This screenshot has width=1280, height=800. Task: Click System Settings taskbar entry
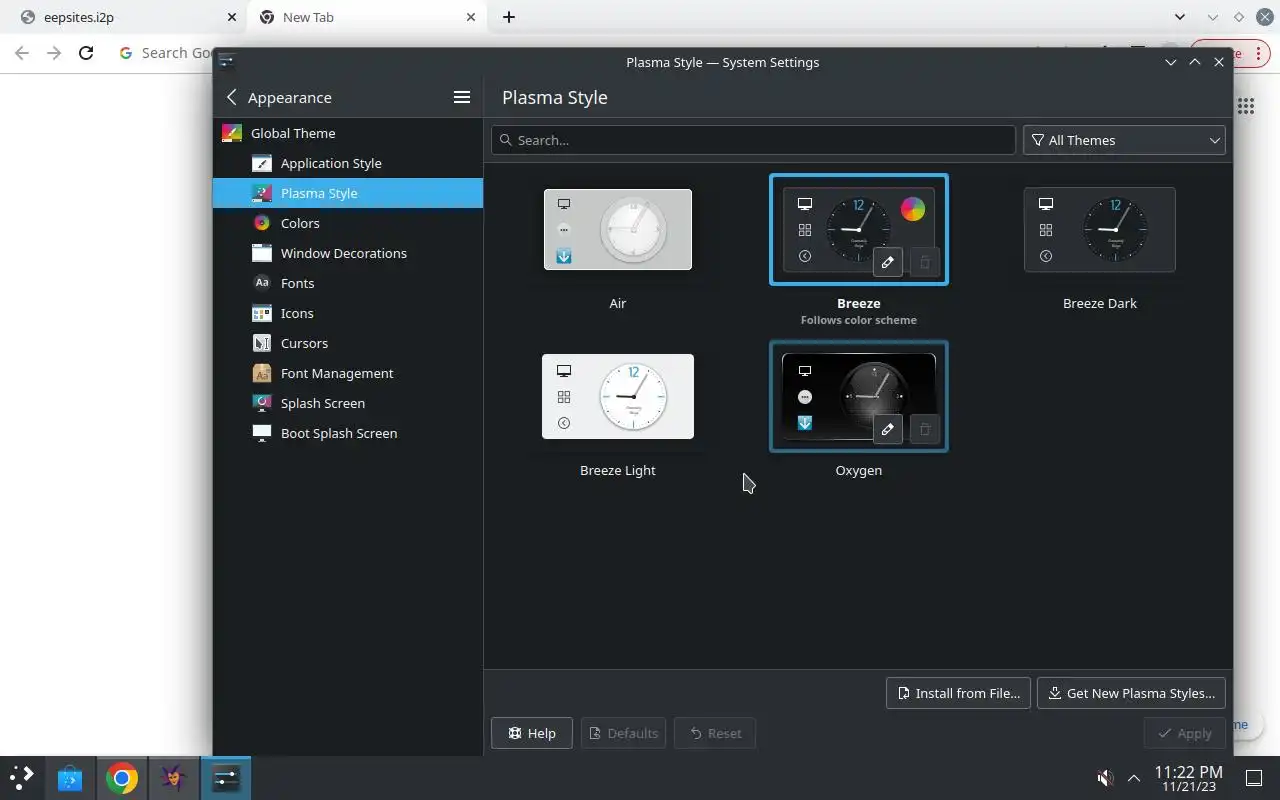coord(226,778)
